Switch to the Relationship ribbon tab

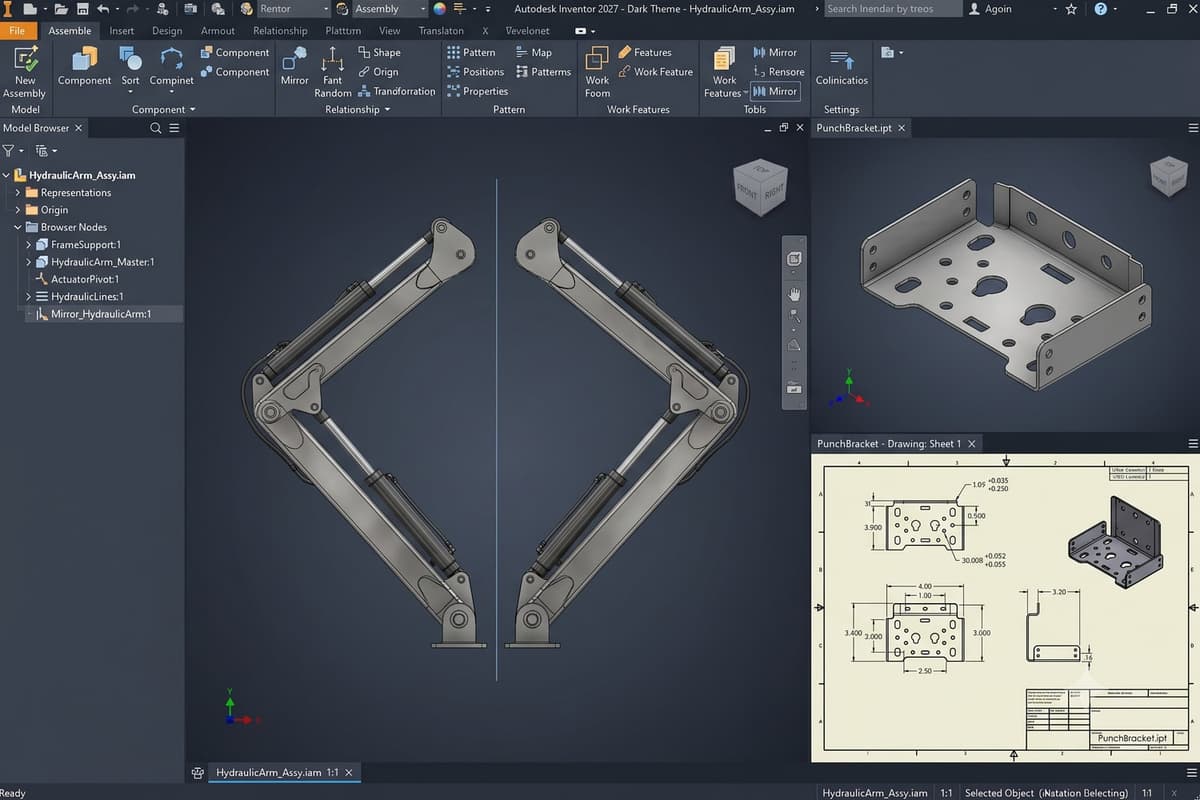(x=280, y=30)
